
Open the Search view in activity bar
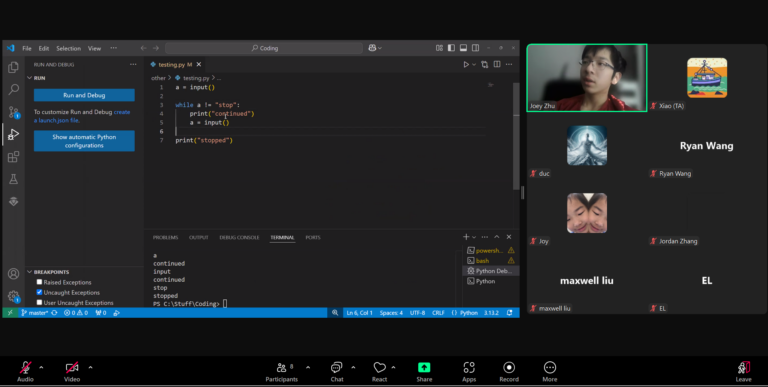tap(13, 90)
